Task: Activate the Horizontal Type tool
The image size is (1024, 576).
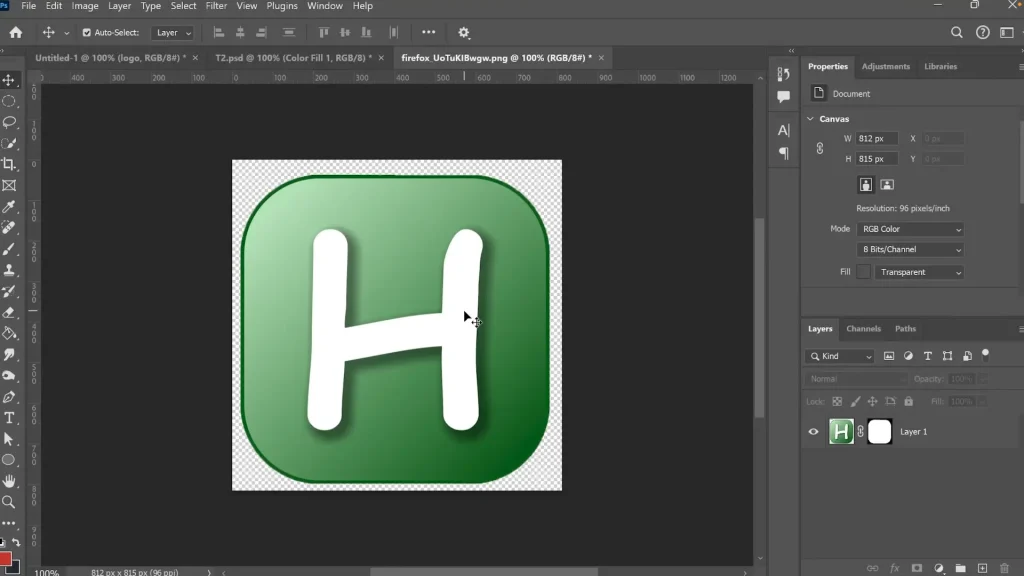Action: [9, 418]
